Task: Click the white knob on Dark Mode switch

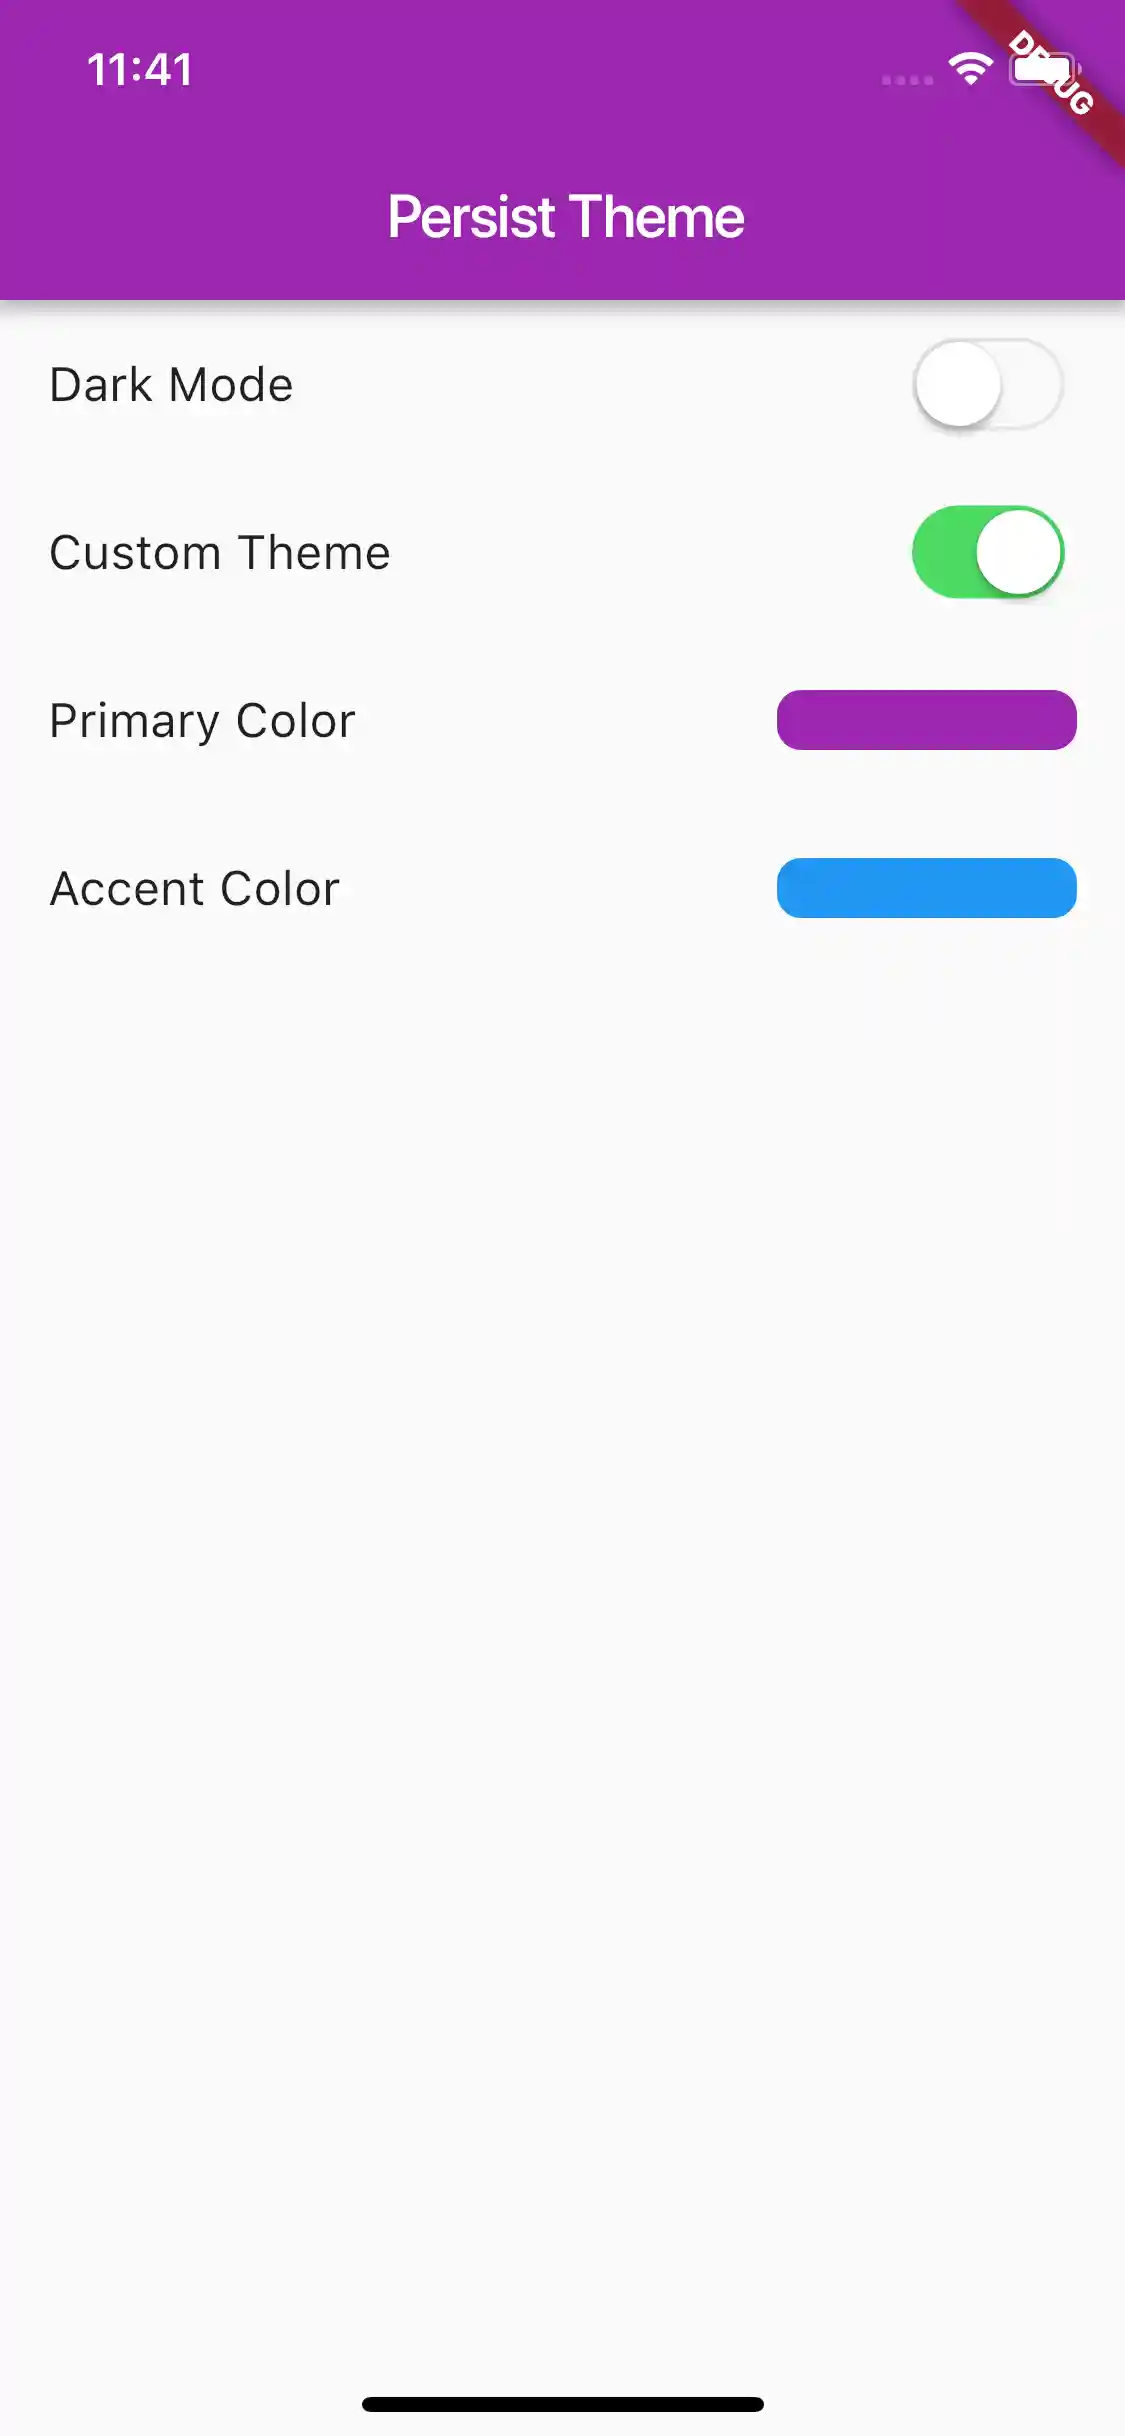Action: tap(958, 385)
